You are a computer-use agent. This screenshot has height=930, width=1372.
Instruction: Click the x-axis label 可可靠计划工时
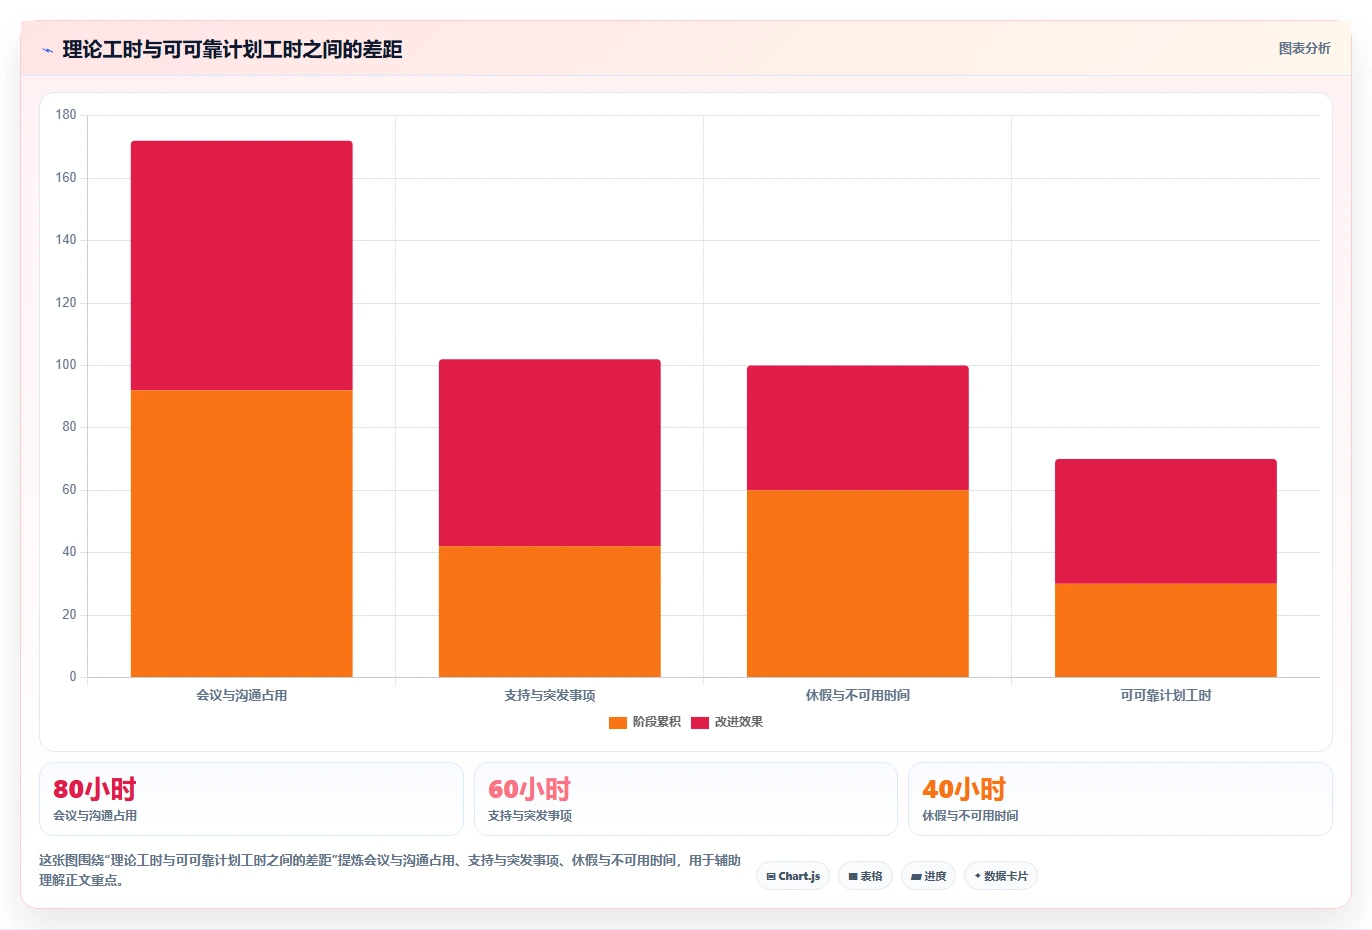tap(1166, 695)
